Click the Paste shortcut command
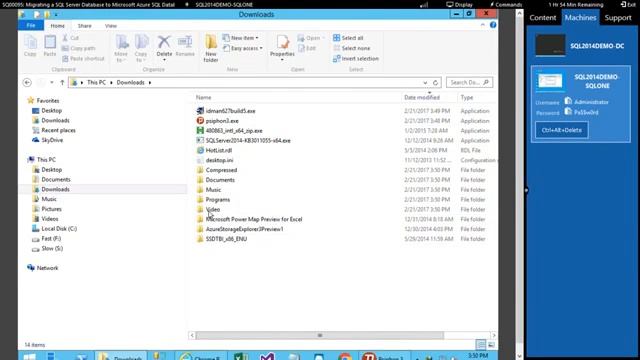This screenshot has width=640, height=360. click(x=83, y=58)
